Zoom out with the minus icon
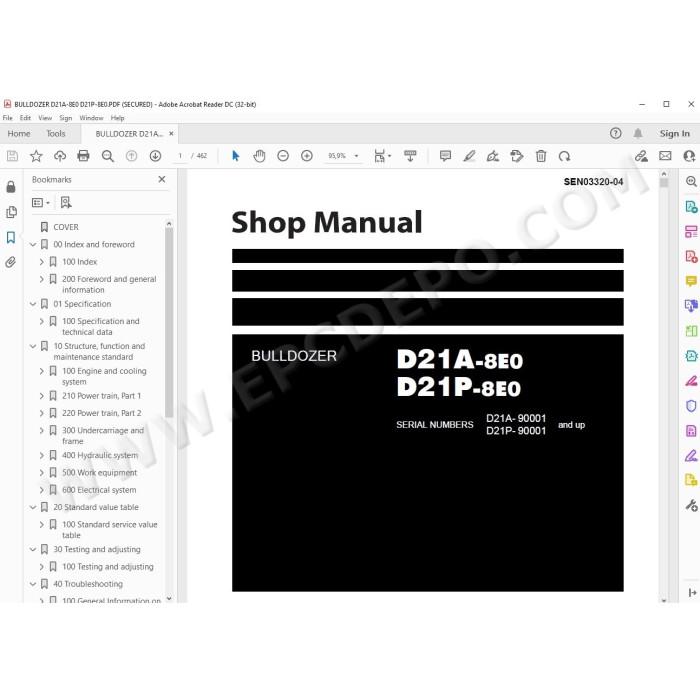This screenshot has width=700, height=700. [x=283, y=156]
